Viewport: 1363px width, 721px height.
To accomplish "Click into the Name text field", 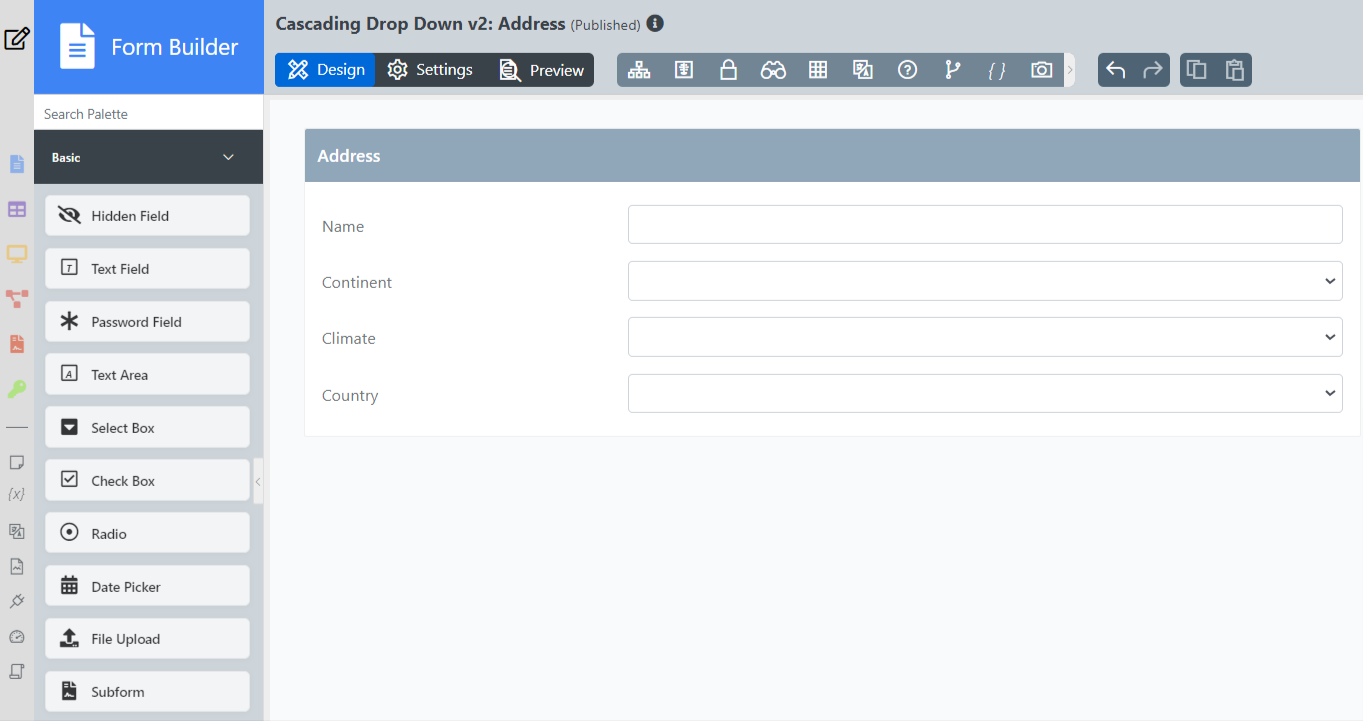I will [x=985, y=225].
